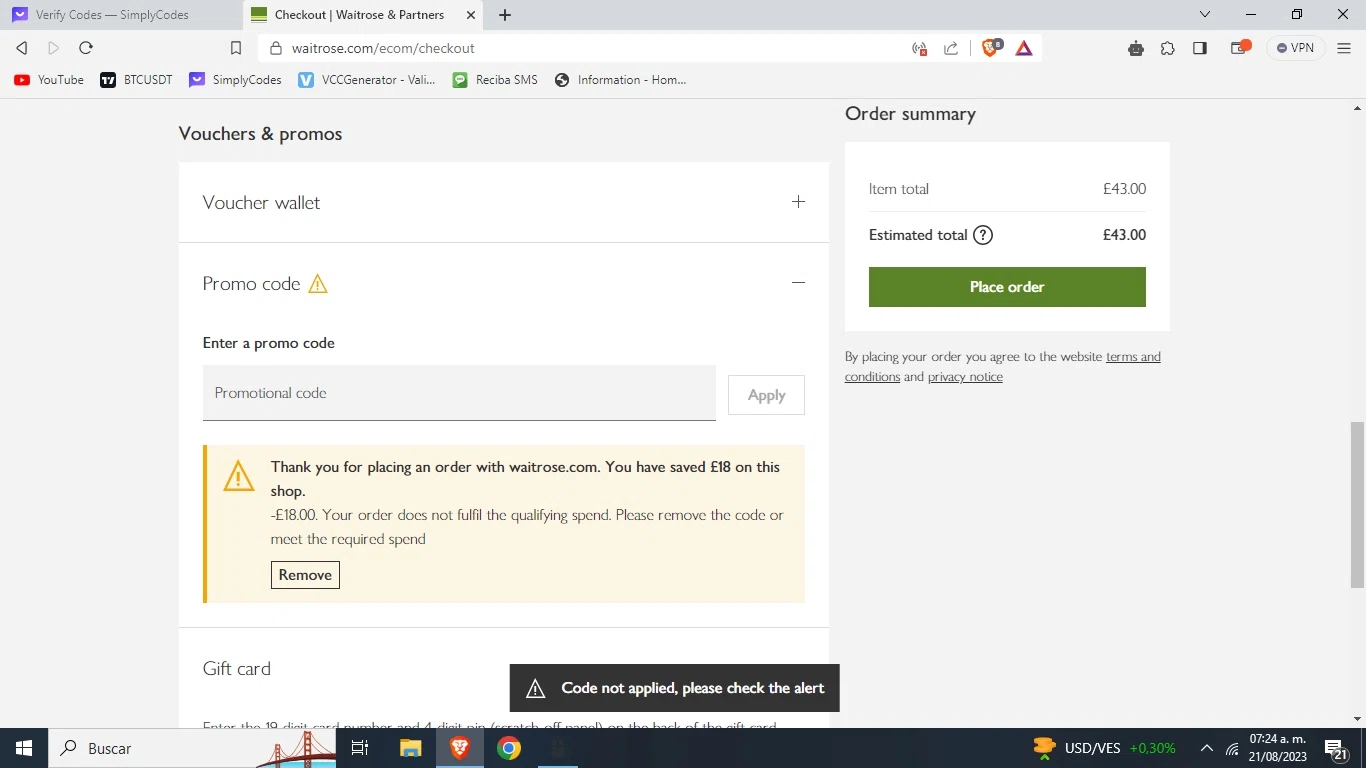The image size is (1366, 768).
Task: Open the Windows Start menu
Action: (x=23, y=748)
